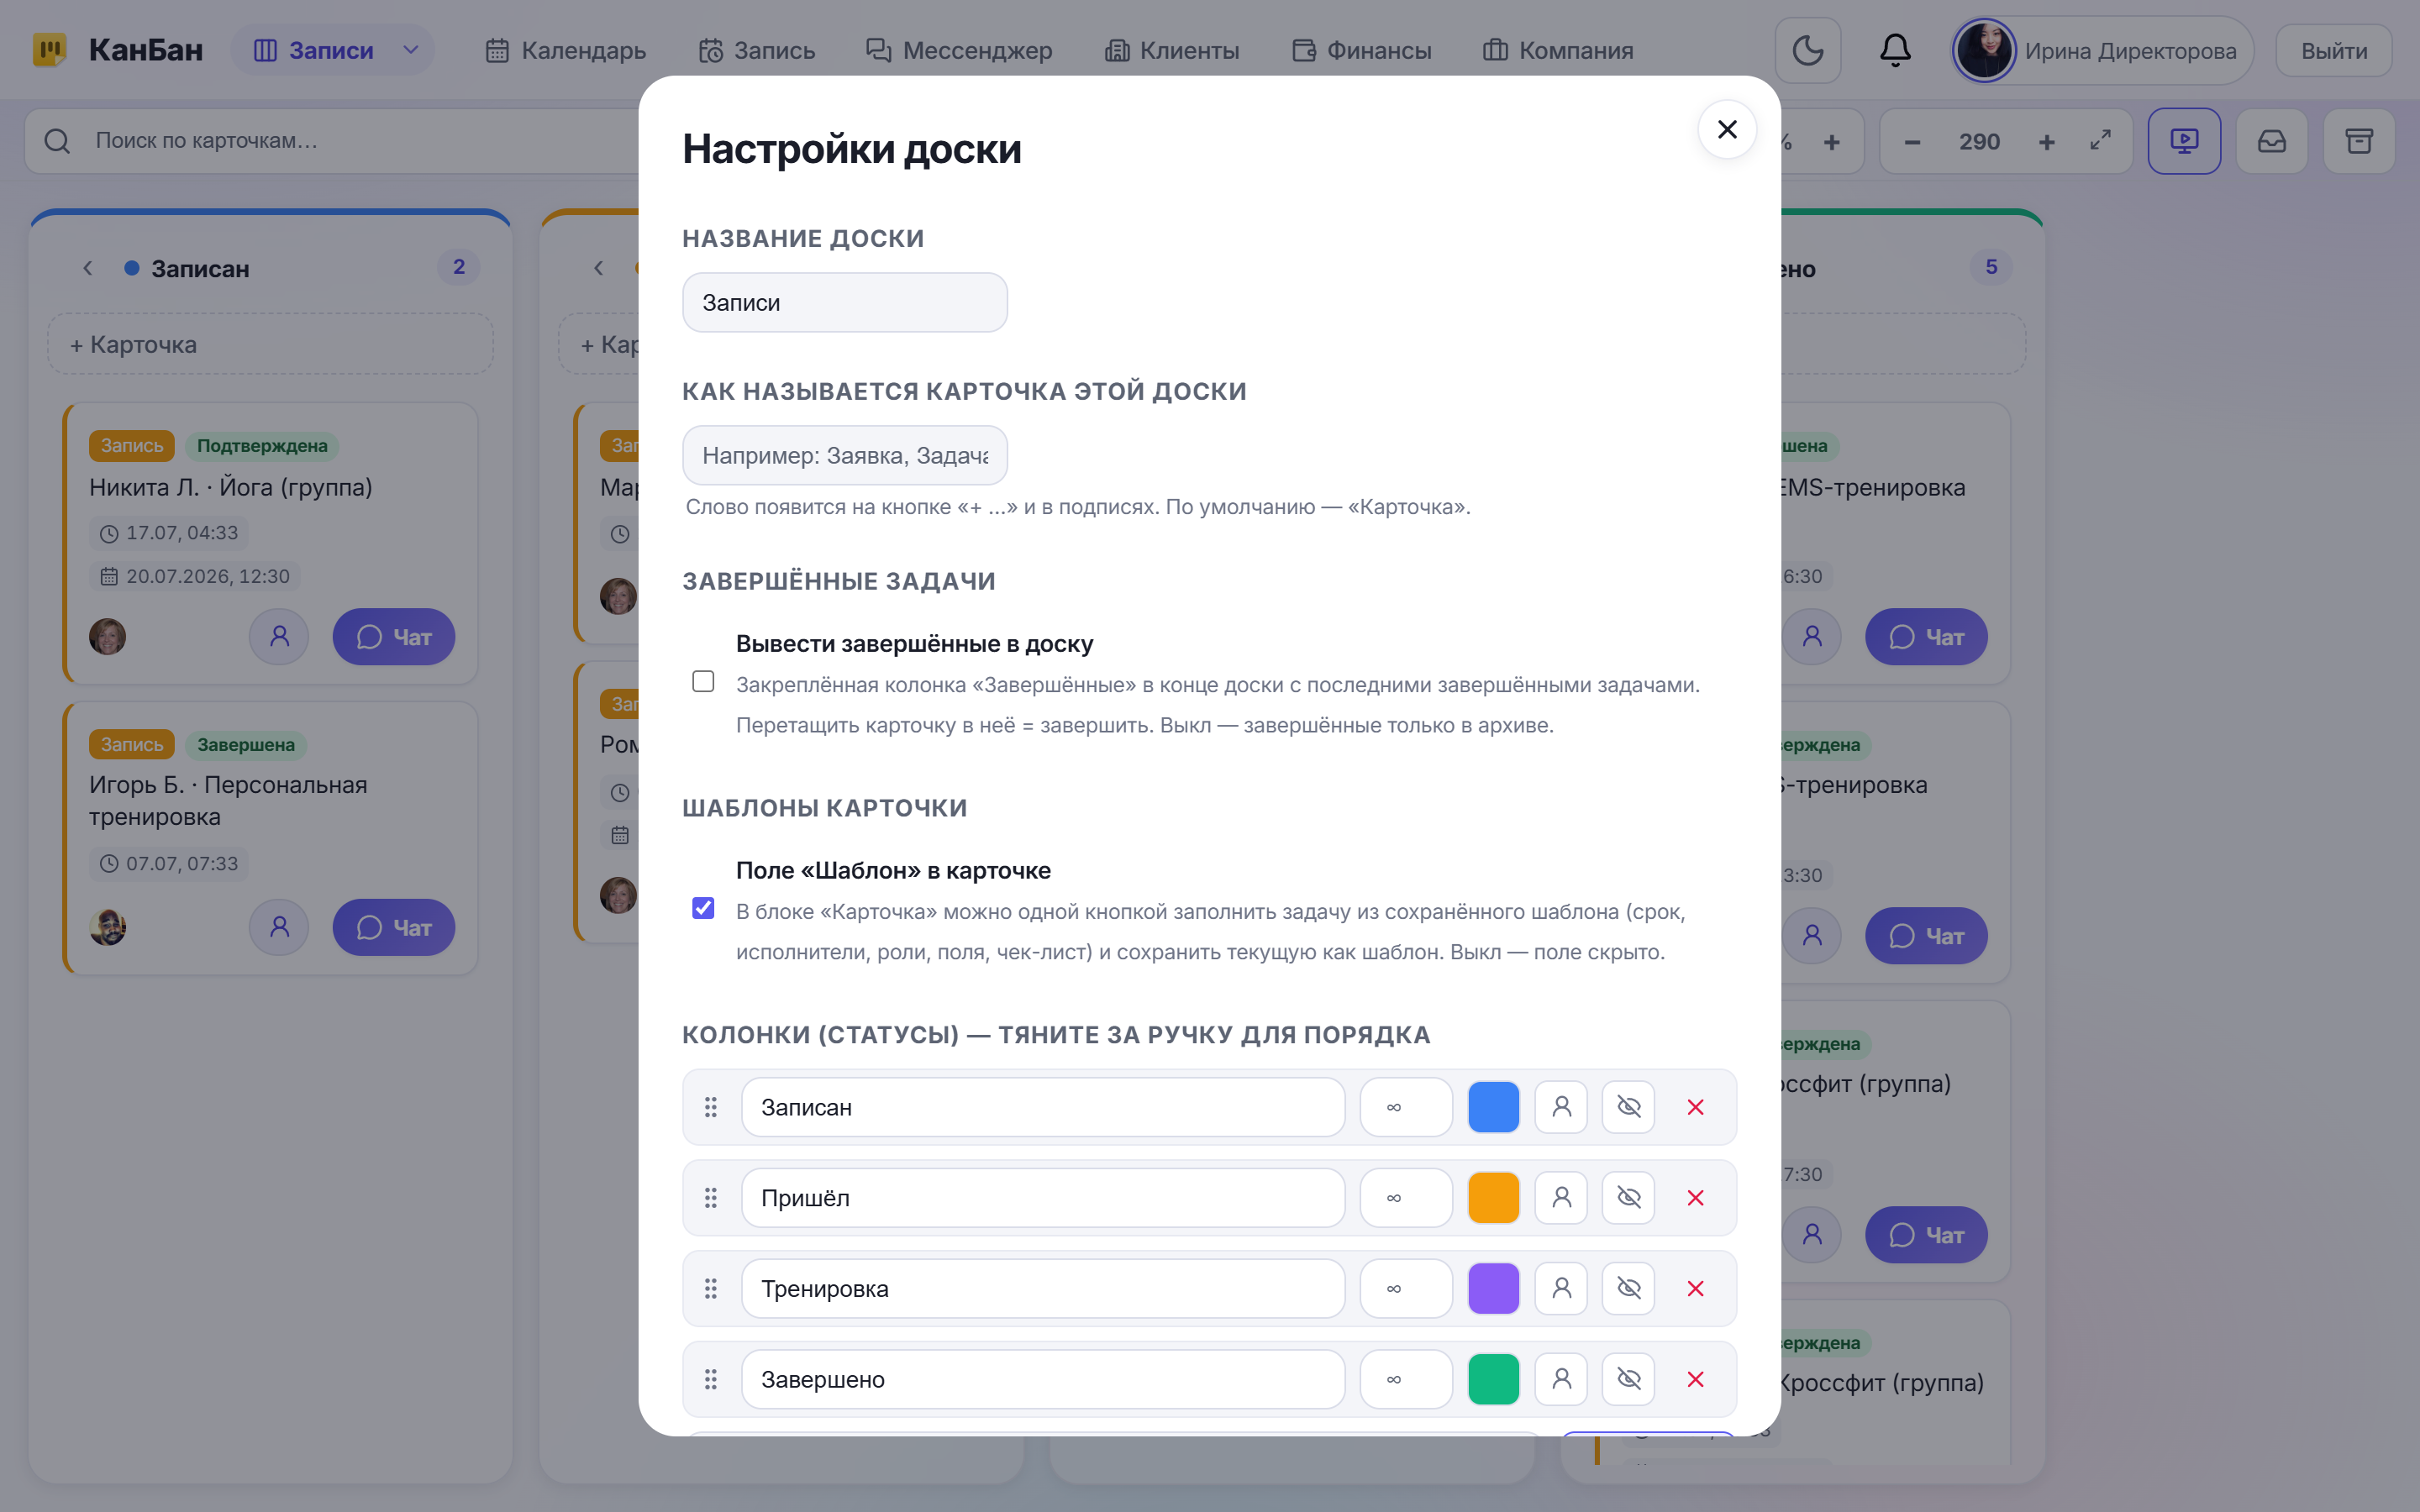The width and height of the screenshot is (2420, 1512).
Task: Assign person icon for Записан column
Action: 1561,1107
